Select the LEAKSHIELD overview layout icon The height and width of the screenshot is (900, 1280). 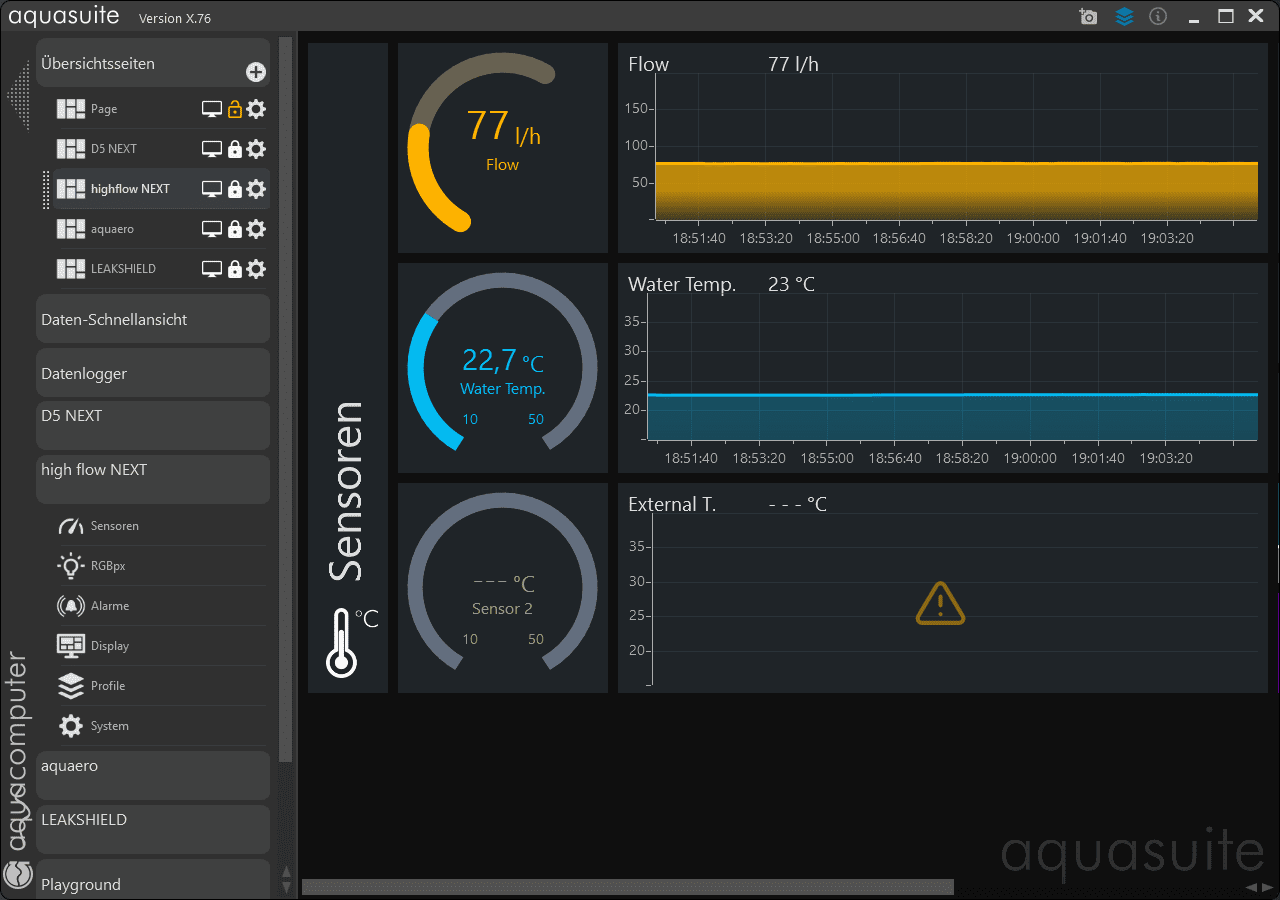point(71,269)
